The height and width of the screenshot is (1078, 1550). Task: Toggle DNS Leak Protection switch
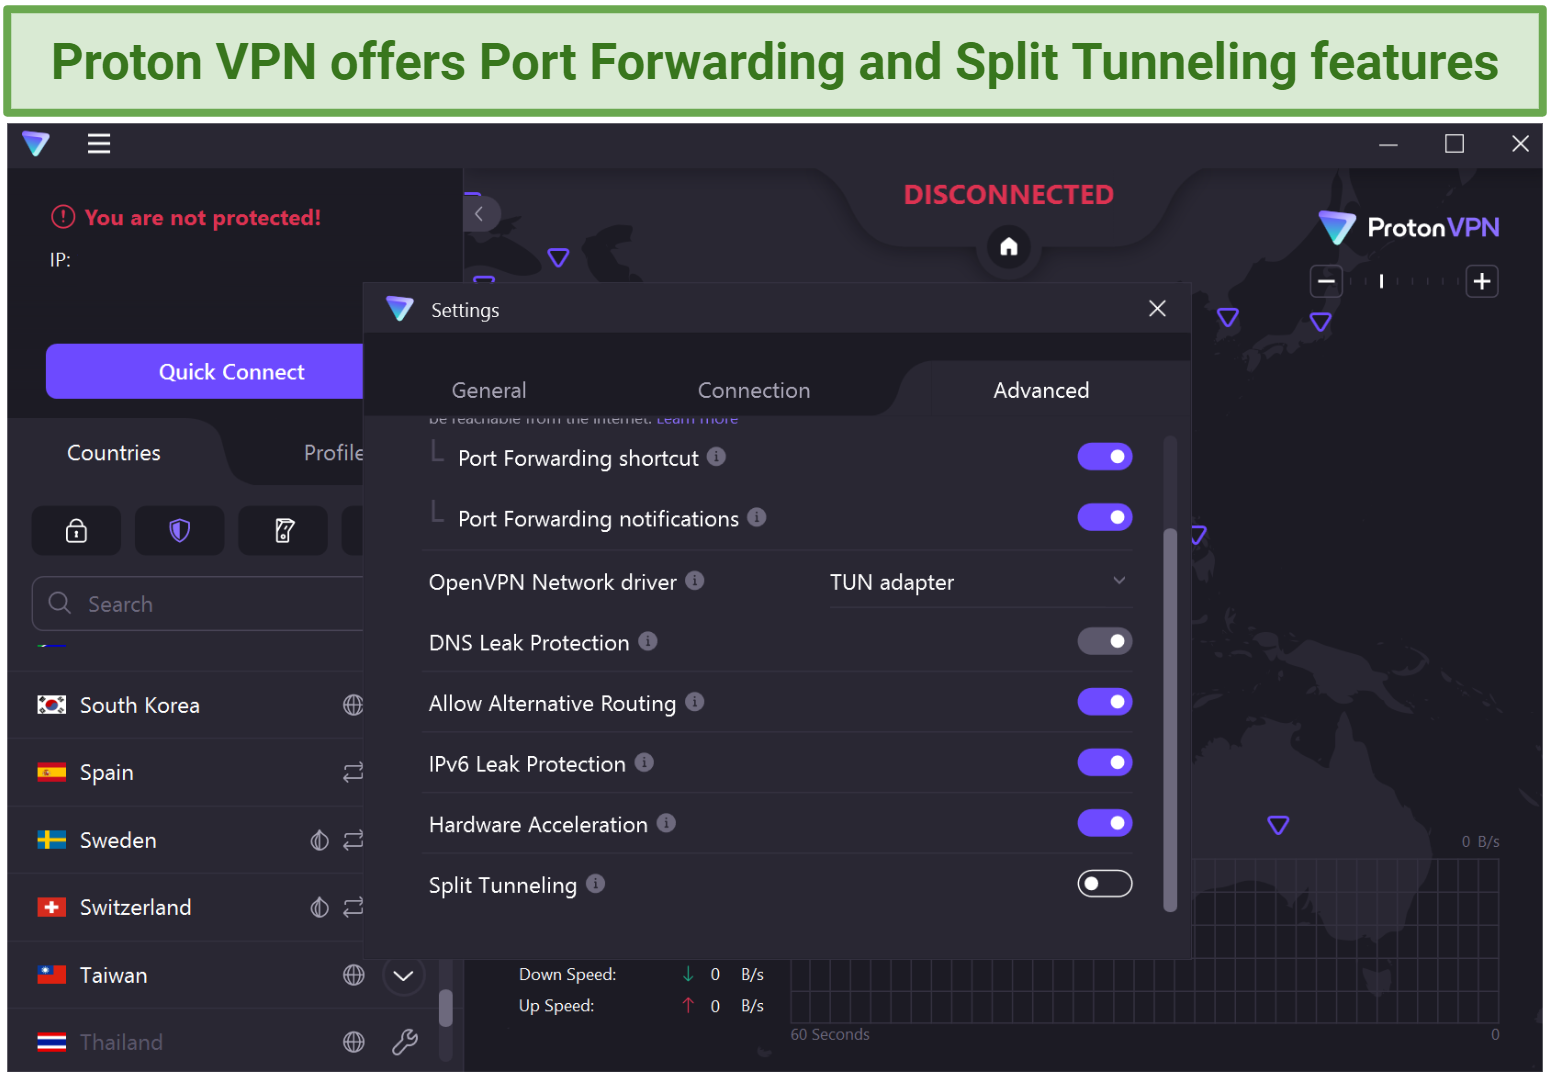[x=1105, y=641]
